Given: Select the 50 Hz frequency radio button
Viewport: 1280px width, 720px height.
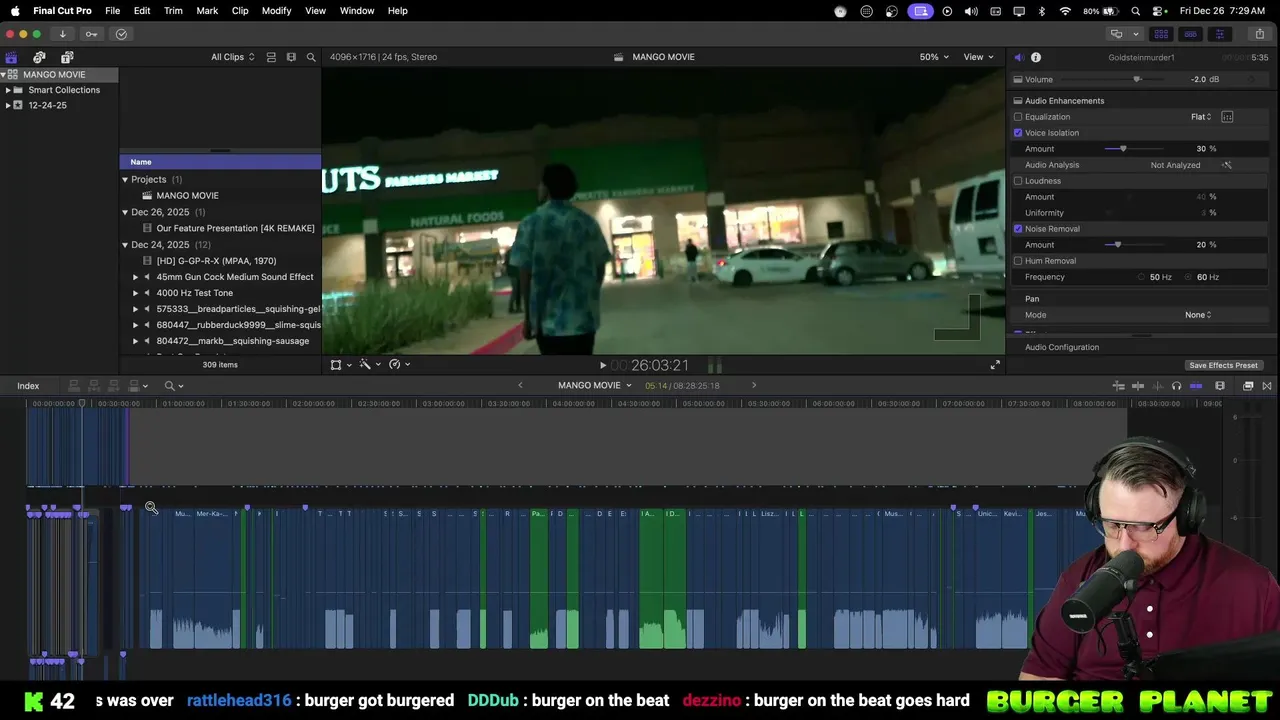Looking at the screenshot, I should tap(1142, 277).
